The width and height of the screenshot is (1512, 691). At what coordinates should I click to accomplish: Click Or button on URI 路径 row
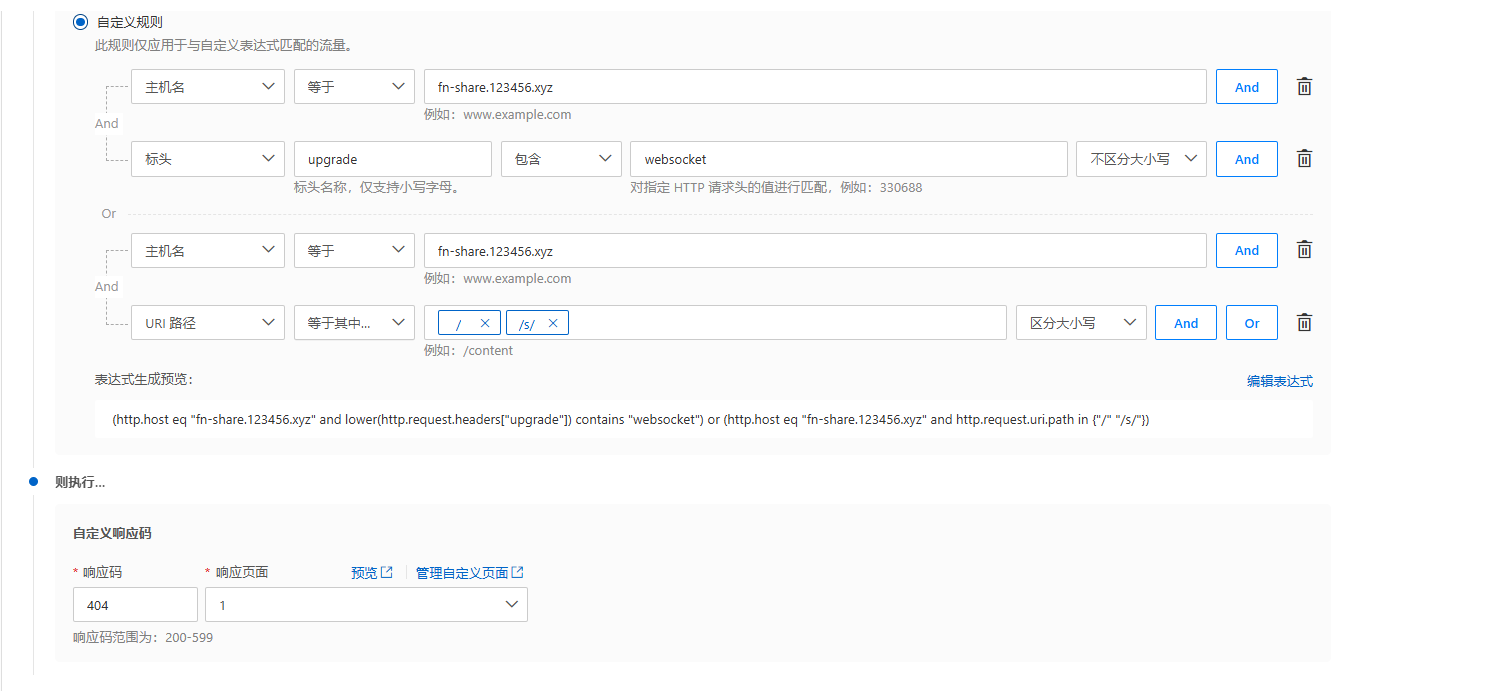(1252, 323)
